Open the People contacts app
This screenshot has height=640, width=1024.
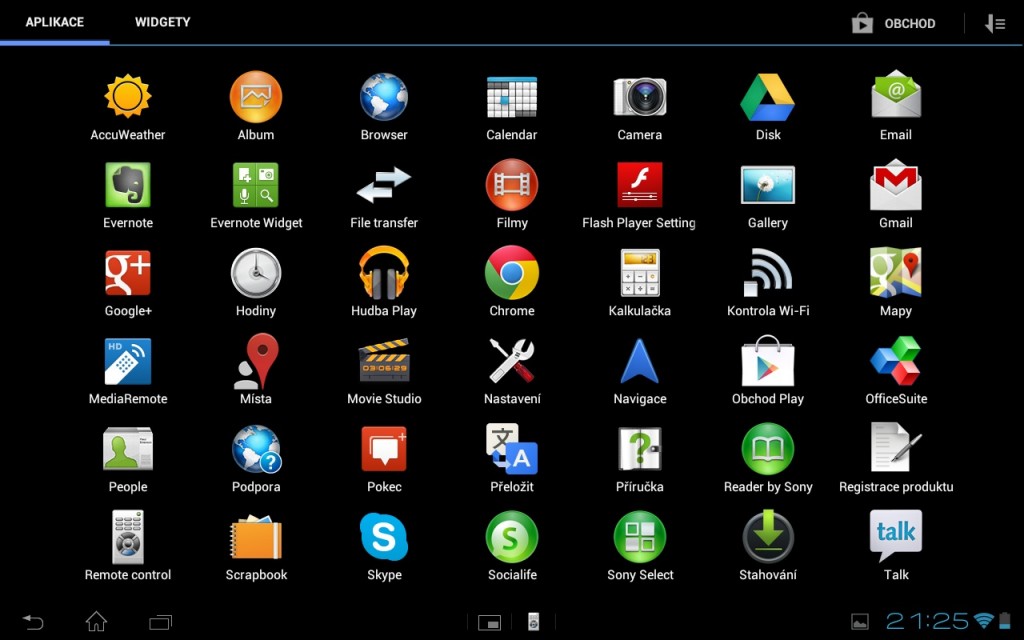click(128, 449)
